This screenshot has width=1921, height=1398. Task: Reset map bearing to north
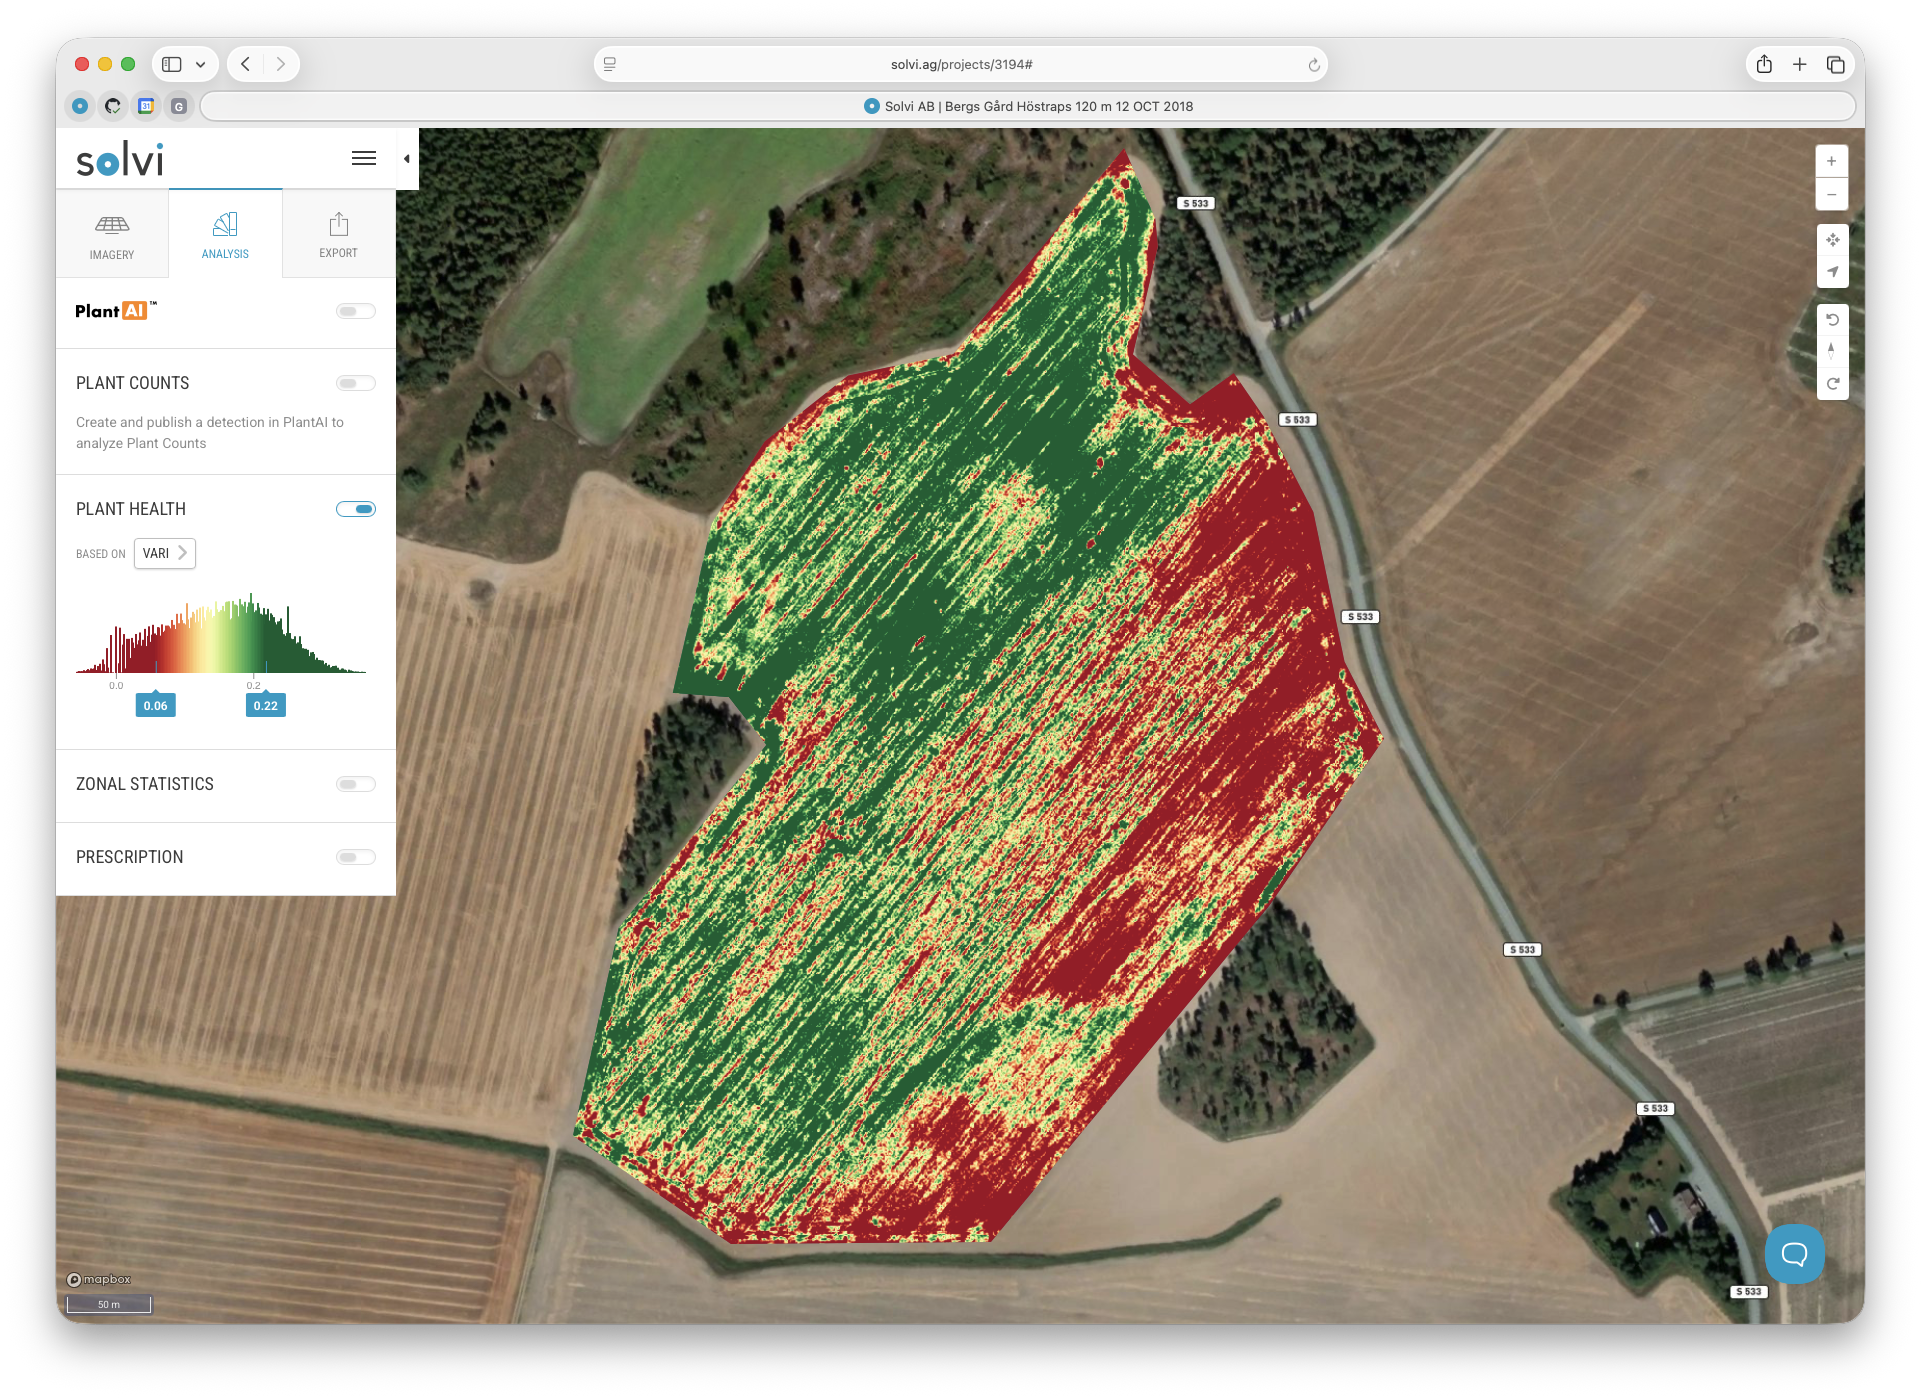1831,351
